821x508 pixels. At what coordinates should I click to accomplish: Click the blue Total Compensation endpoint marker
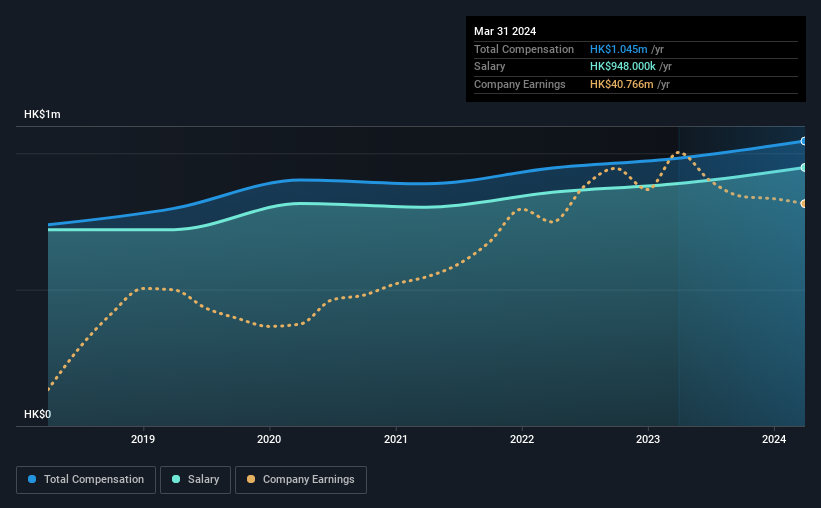click(803, 141)
